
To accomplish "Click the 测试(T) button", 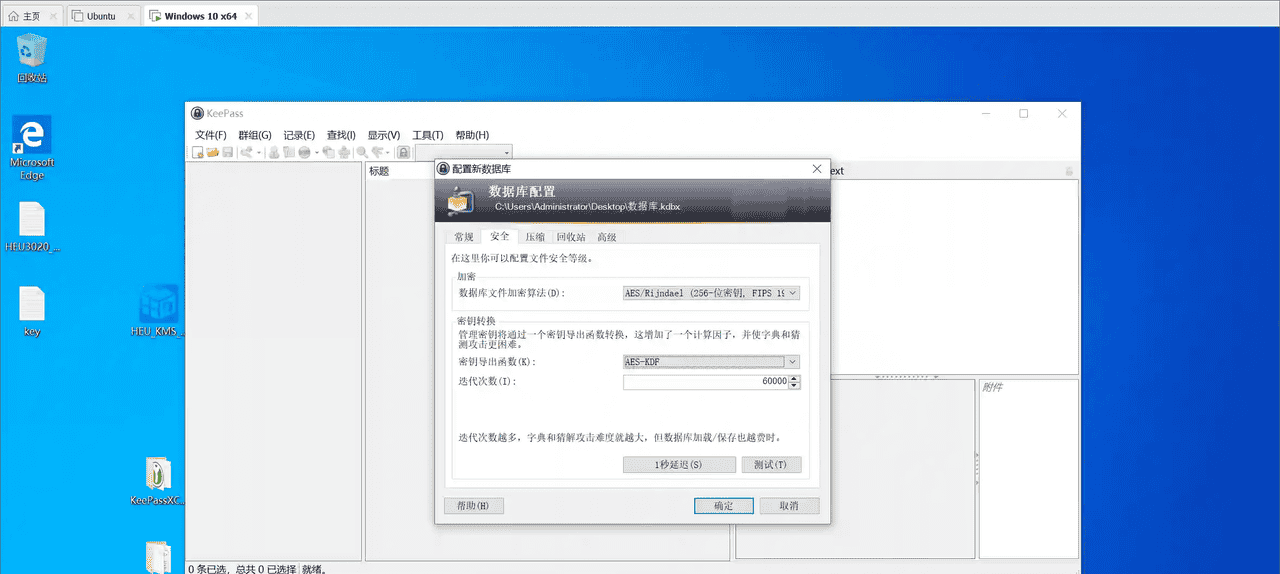I will 771,465.
